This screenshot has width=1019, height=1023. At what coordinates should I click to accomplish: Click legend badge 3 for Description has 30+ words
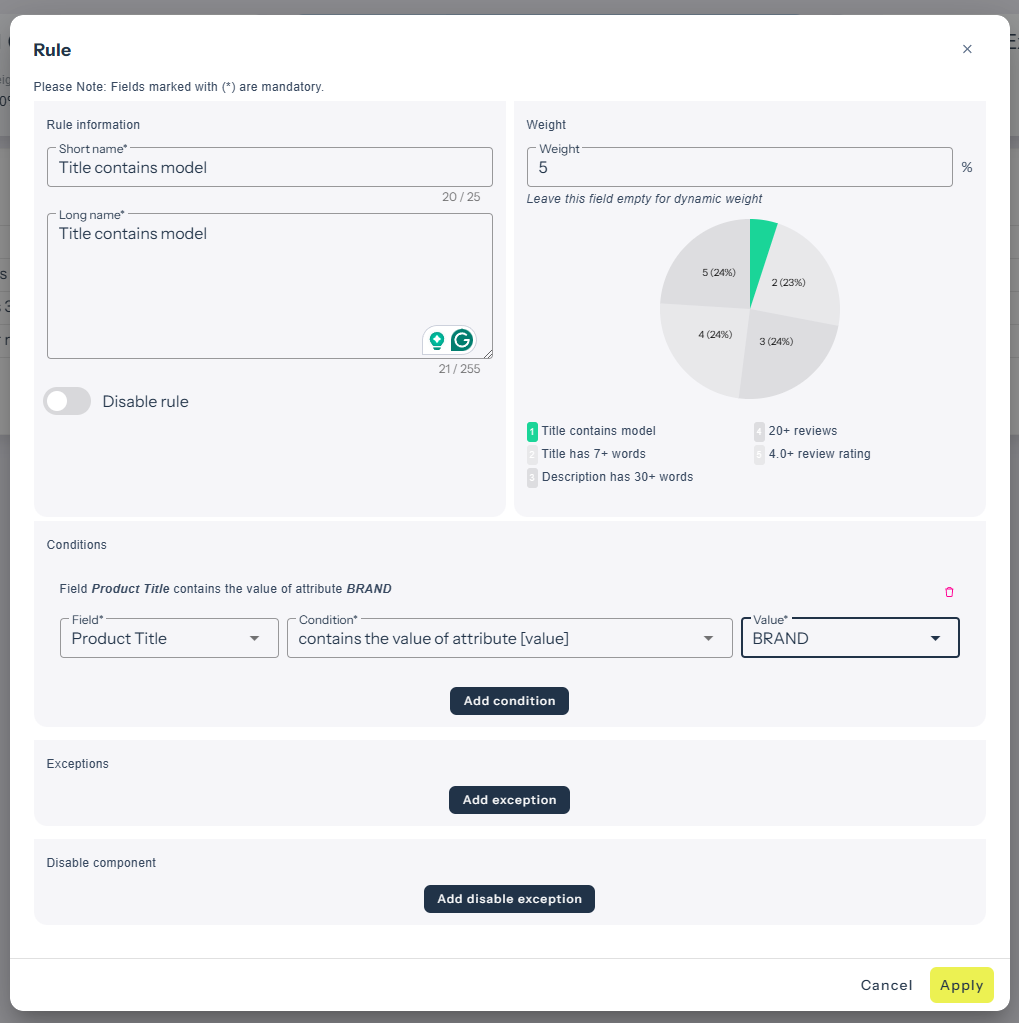coord(532,477)
